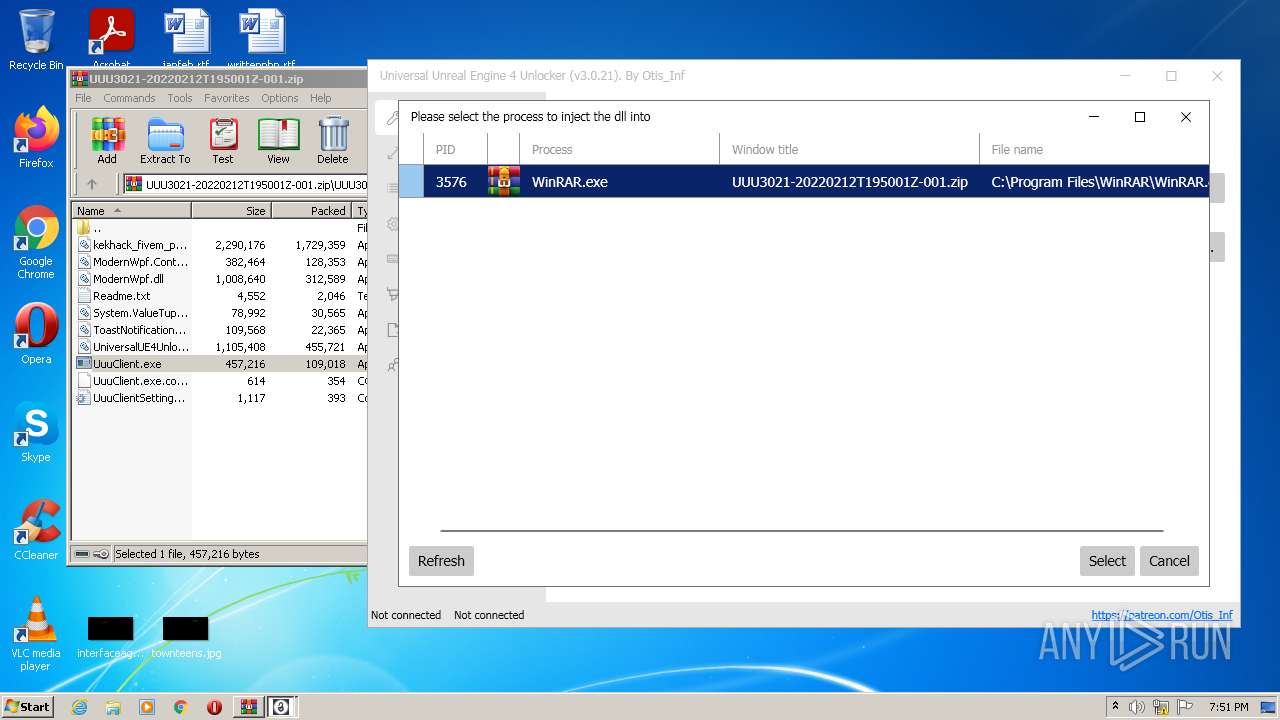Click the File name column header
The width and height of the screenshot is (1280, 720).
pos(1094,149)
